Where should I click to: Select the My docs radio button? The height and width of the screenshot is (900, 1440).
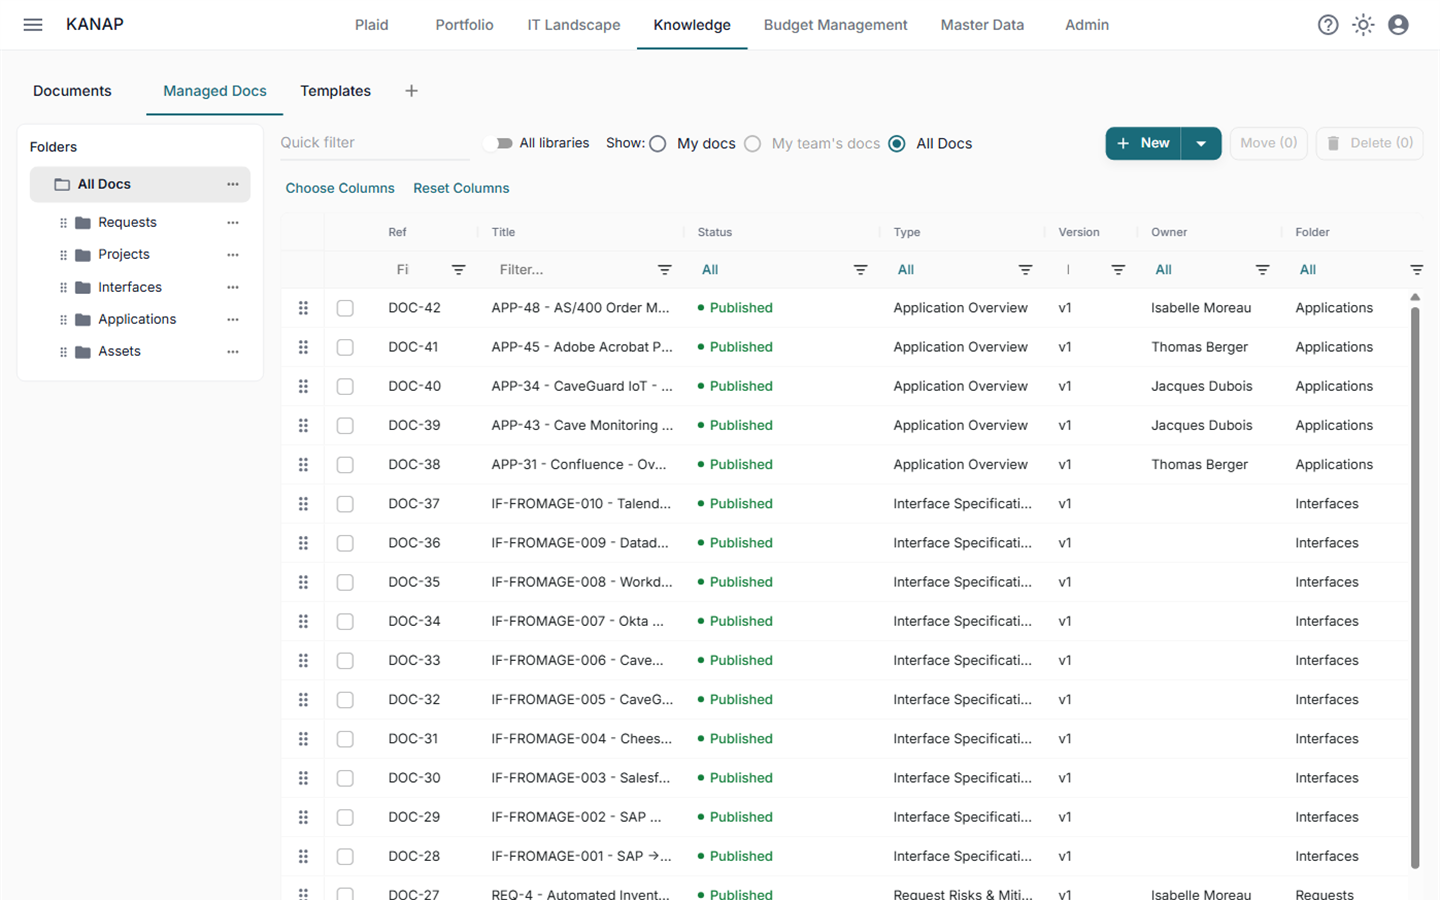pos(657,144)
